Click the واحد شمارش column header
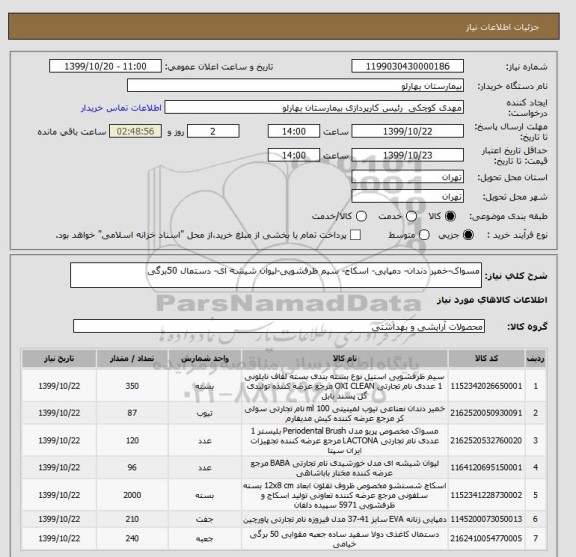 [205, 359]
